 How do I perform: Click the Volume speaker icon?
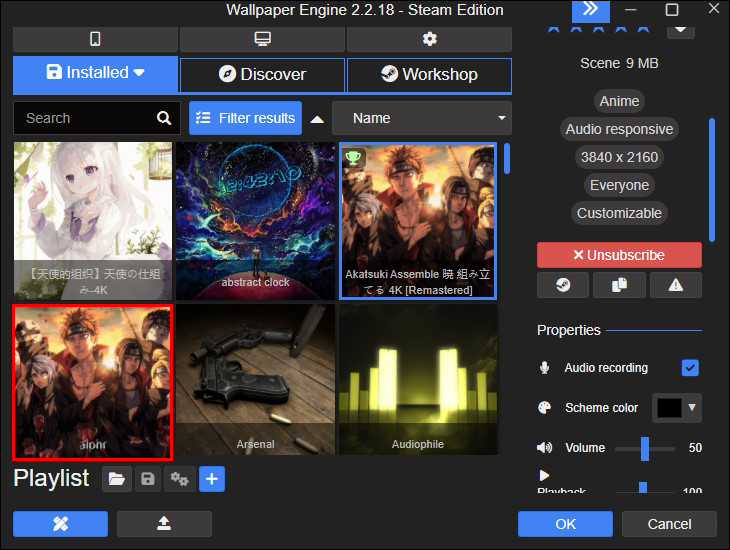(x=544, y=448)
